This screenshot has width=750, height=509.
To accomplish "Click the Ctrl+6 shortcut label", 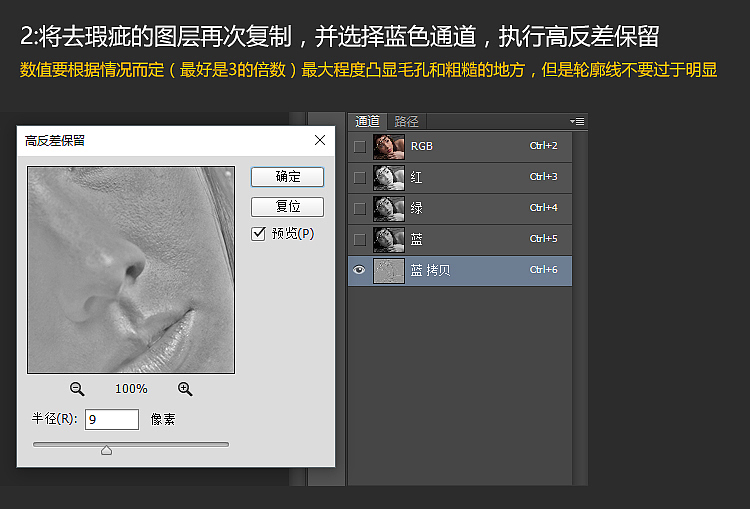I will (543, 270).
